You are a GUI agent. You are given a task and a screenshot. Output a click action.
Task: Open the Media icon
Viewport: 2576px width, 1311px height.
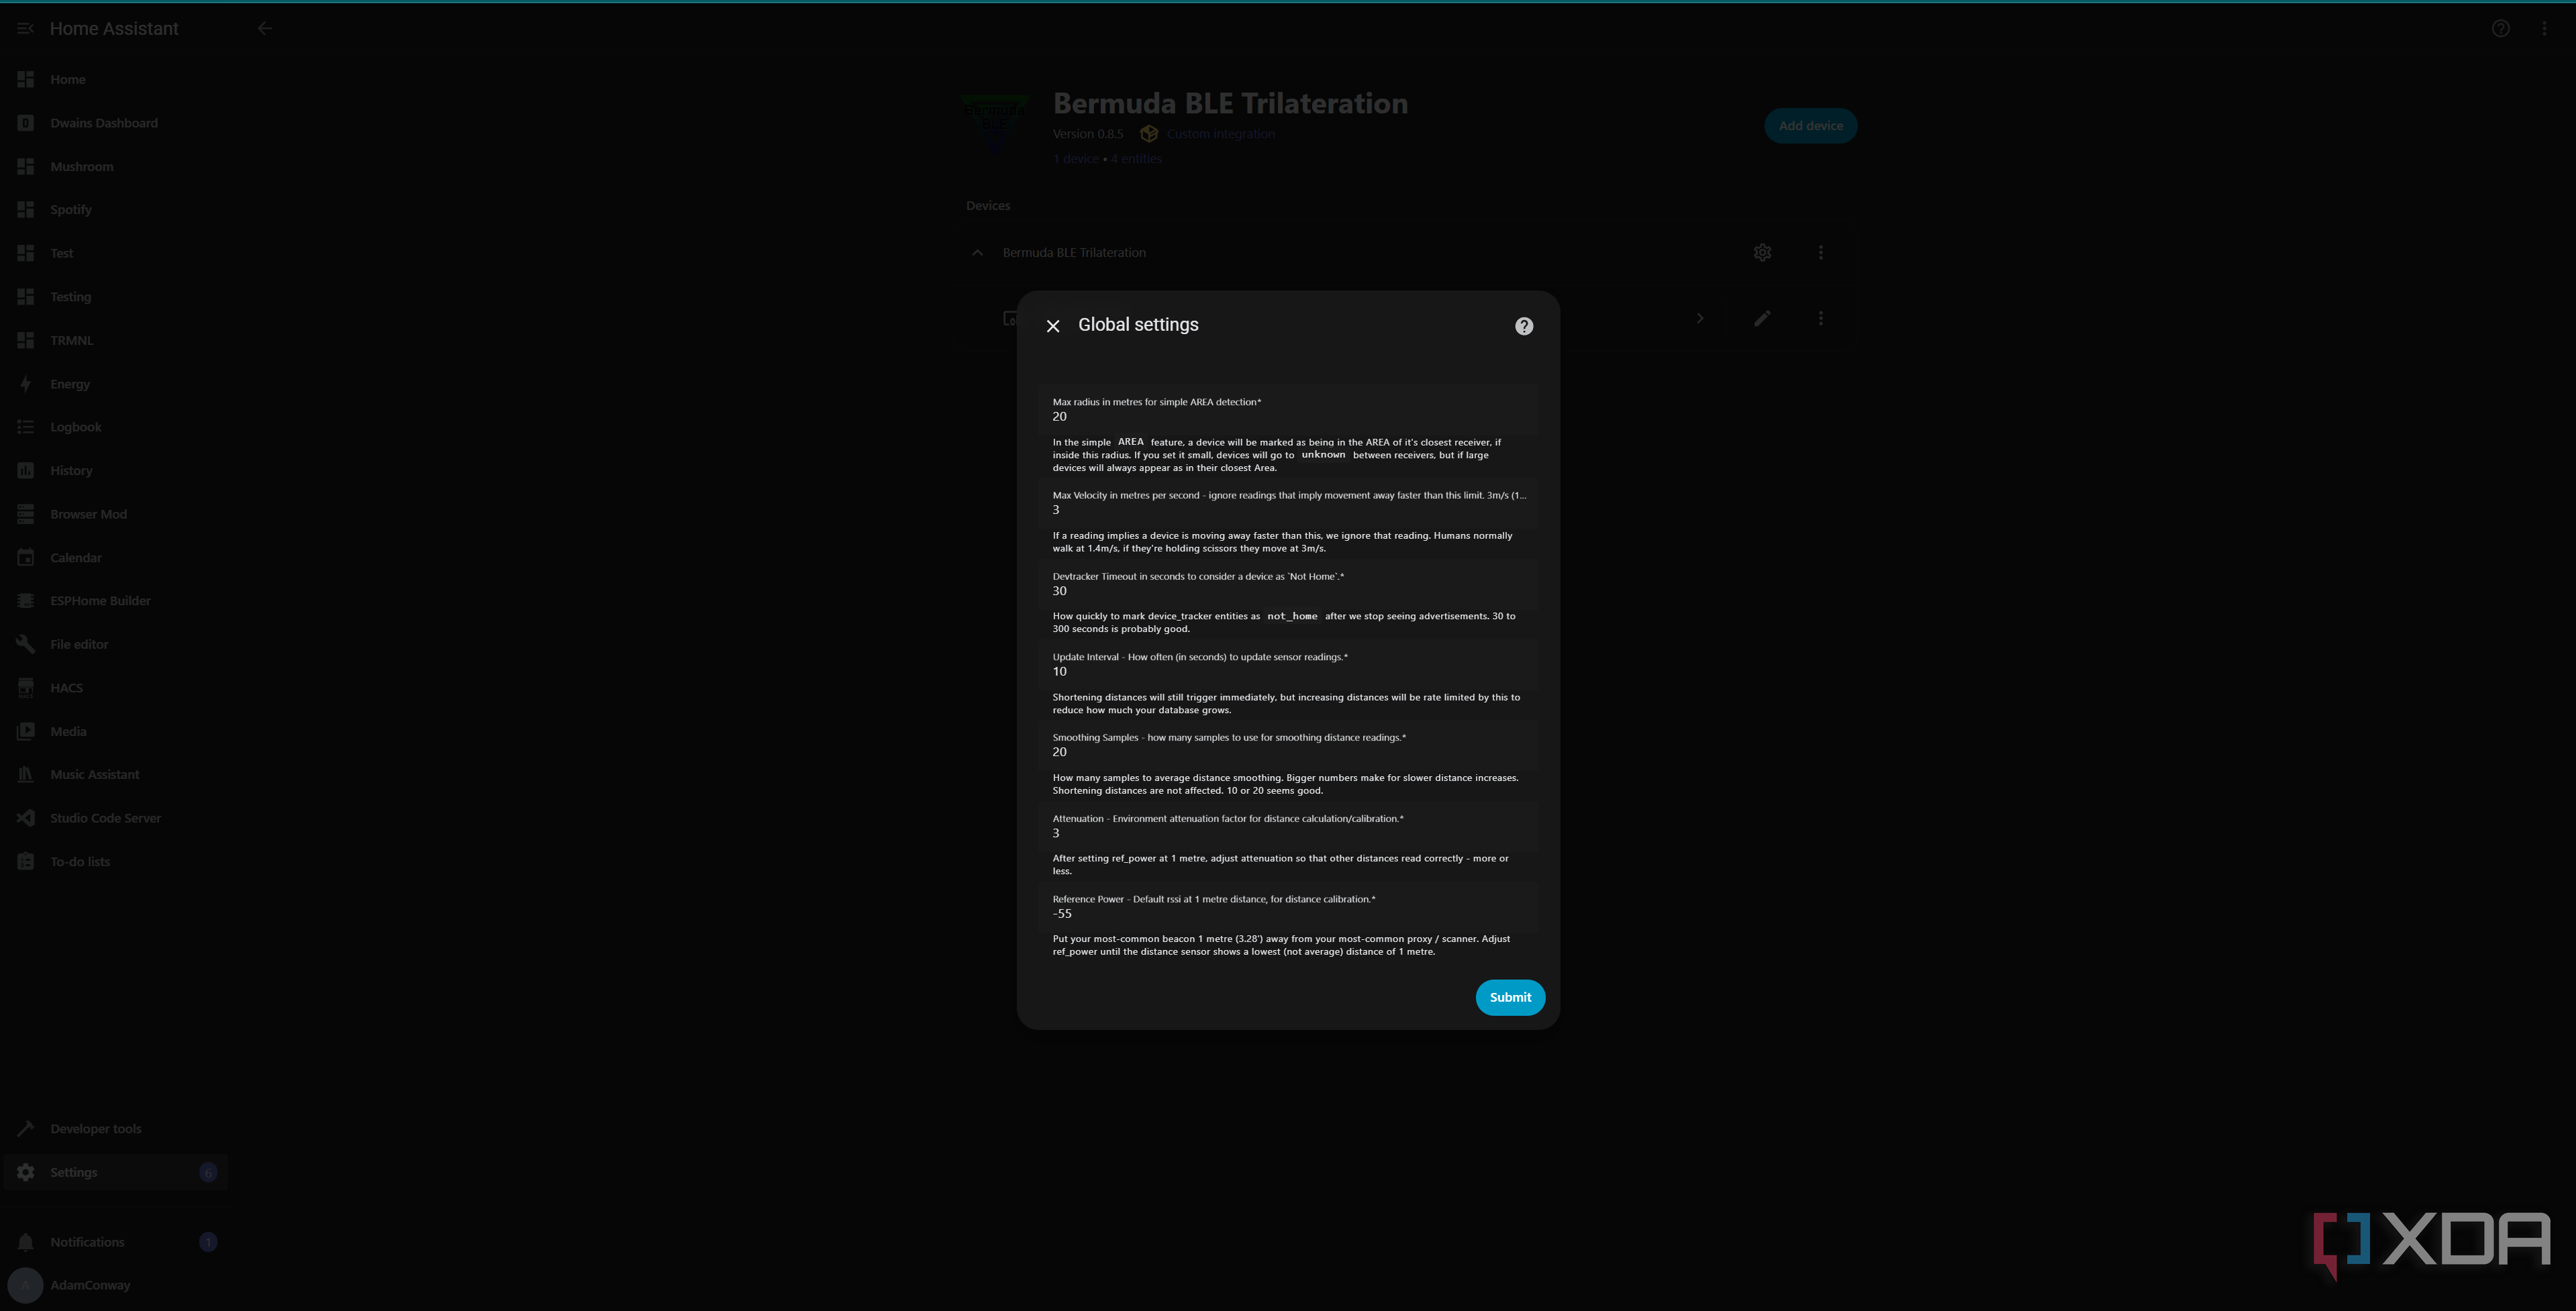[x=26, y=731]
